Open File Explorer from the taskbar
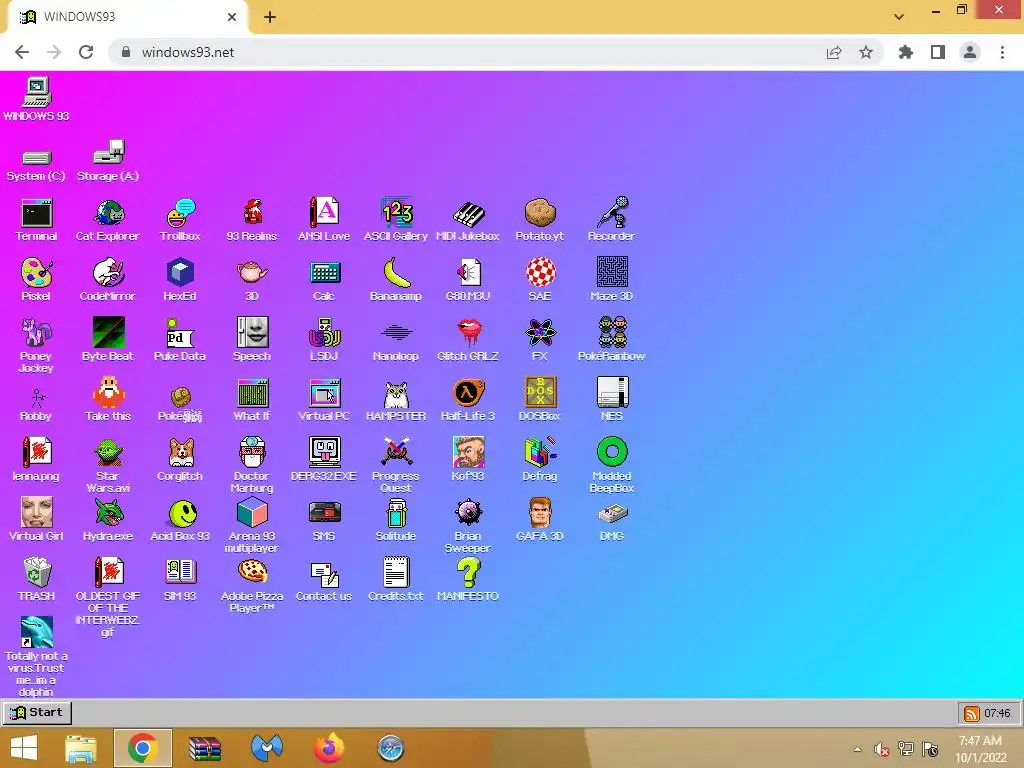The height and width of the screenshot is (768, 1024). tap(81, 748)
